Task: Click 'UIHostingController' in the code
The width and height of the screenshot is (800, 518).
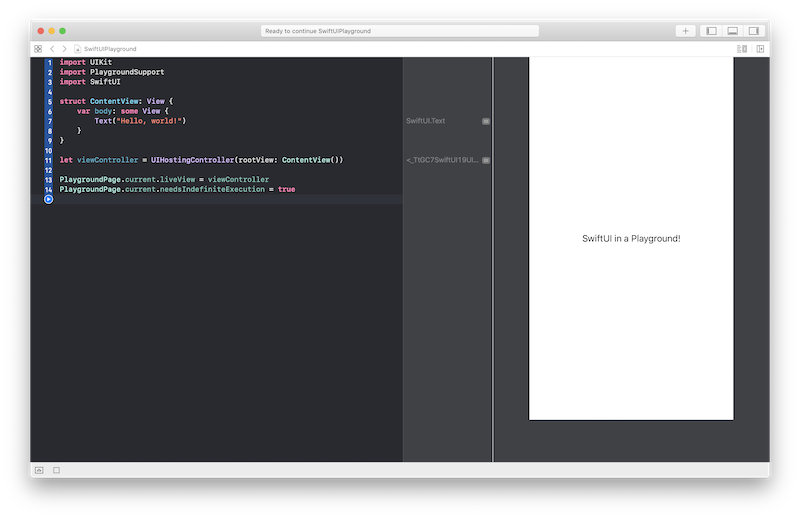Action: (192, 160)
